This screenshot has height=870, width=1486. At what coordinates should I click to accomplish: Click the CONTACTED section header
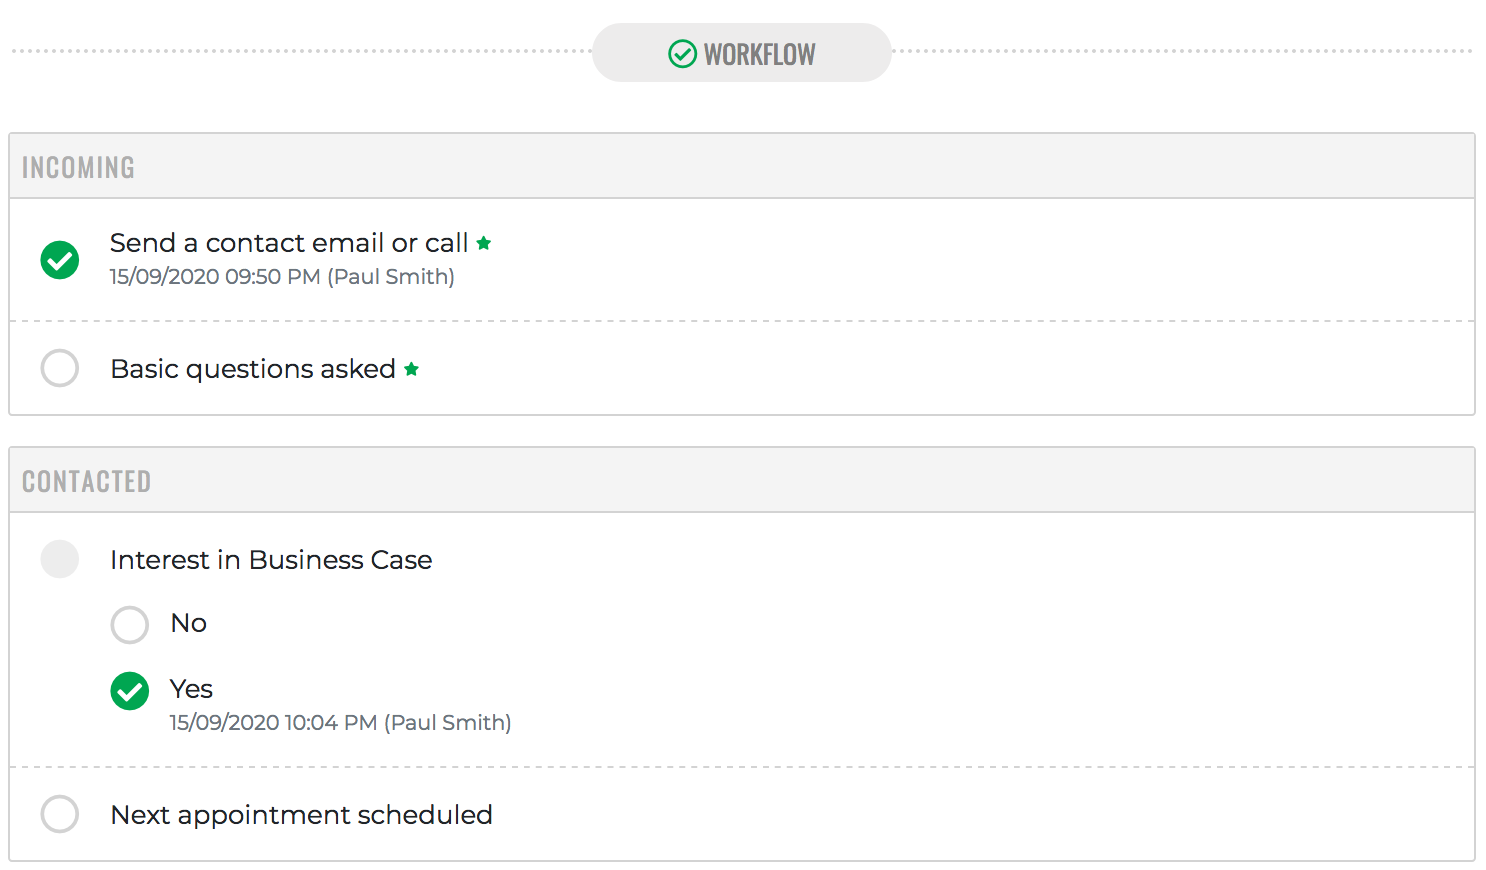coord(742,480)
